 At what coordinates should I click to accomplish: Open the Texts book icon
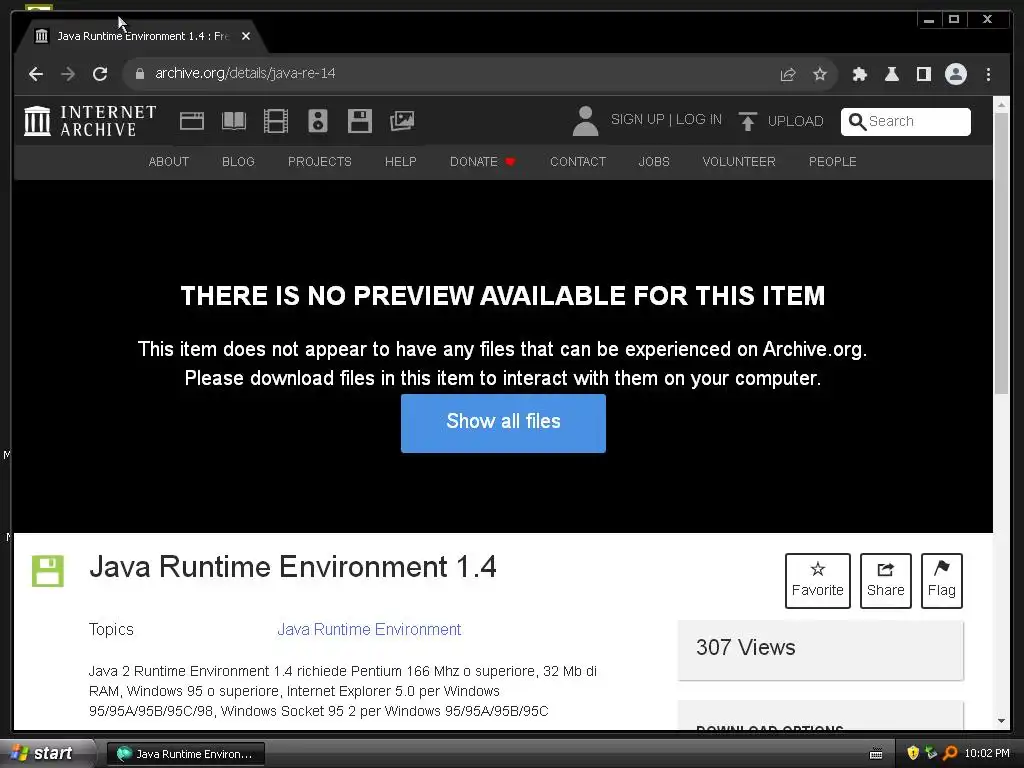tap(234, 121)
